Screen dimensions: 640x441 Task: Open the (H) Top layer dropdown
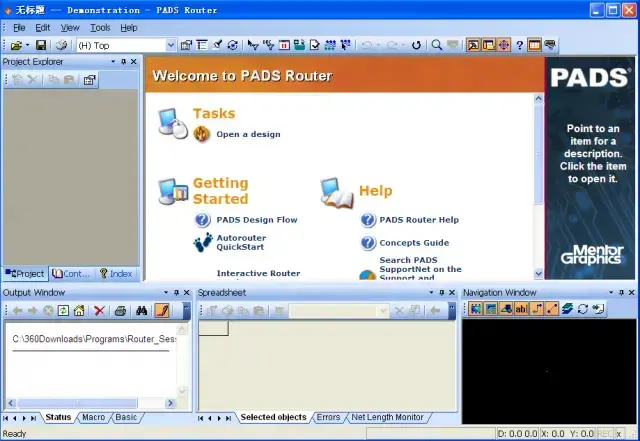[x=171, y=45]
